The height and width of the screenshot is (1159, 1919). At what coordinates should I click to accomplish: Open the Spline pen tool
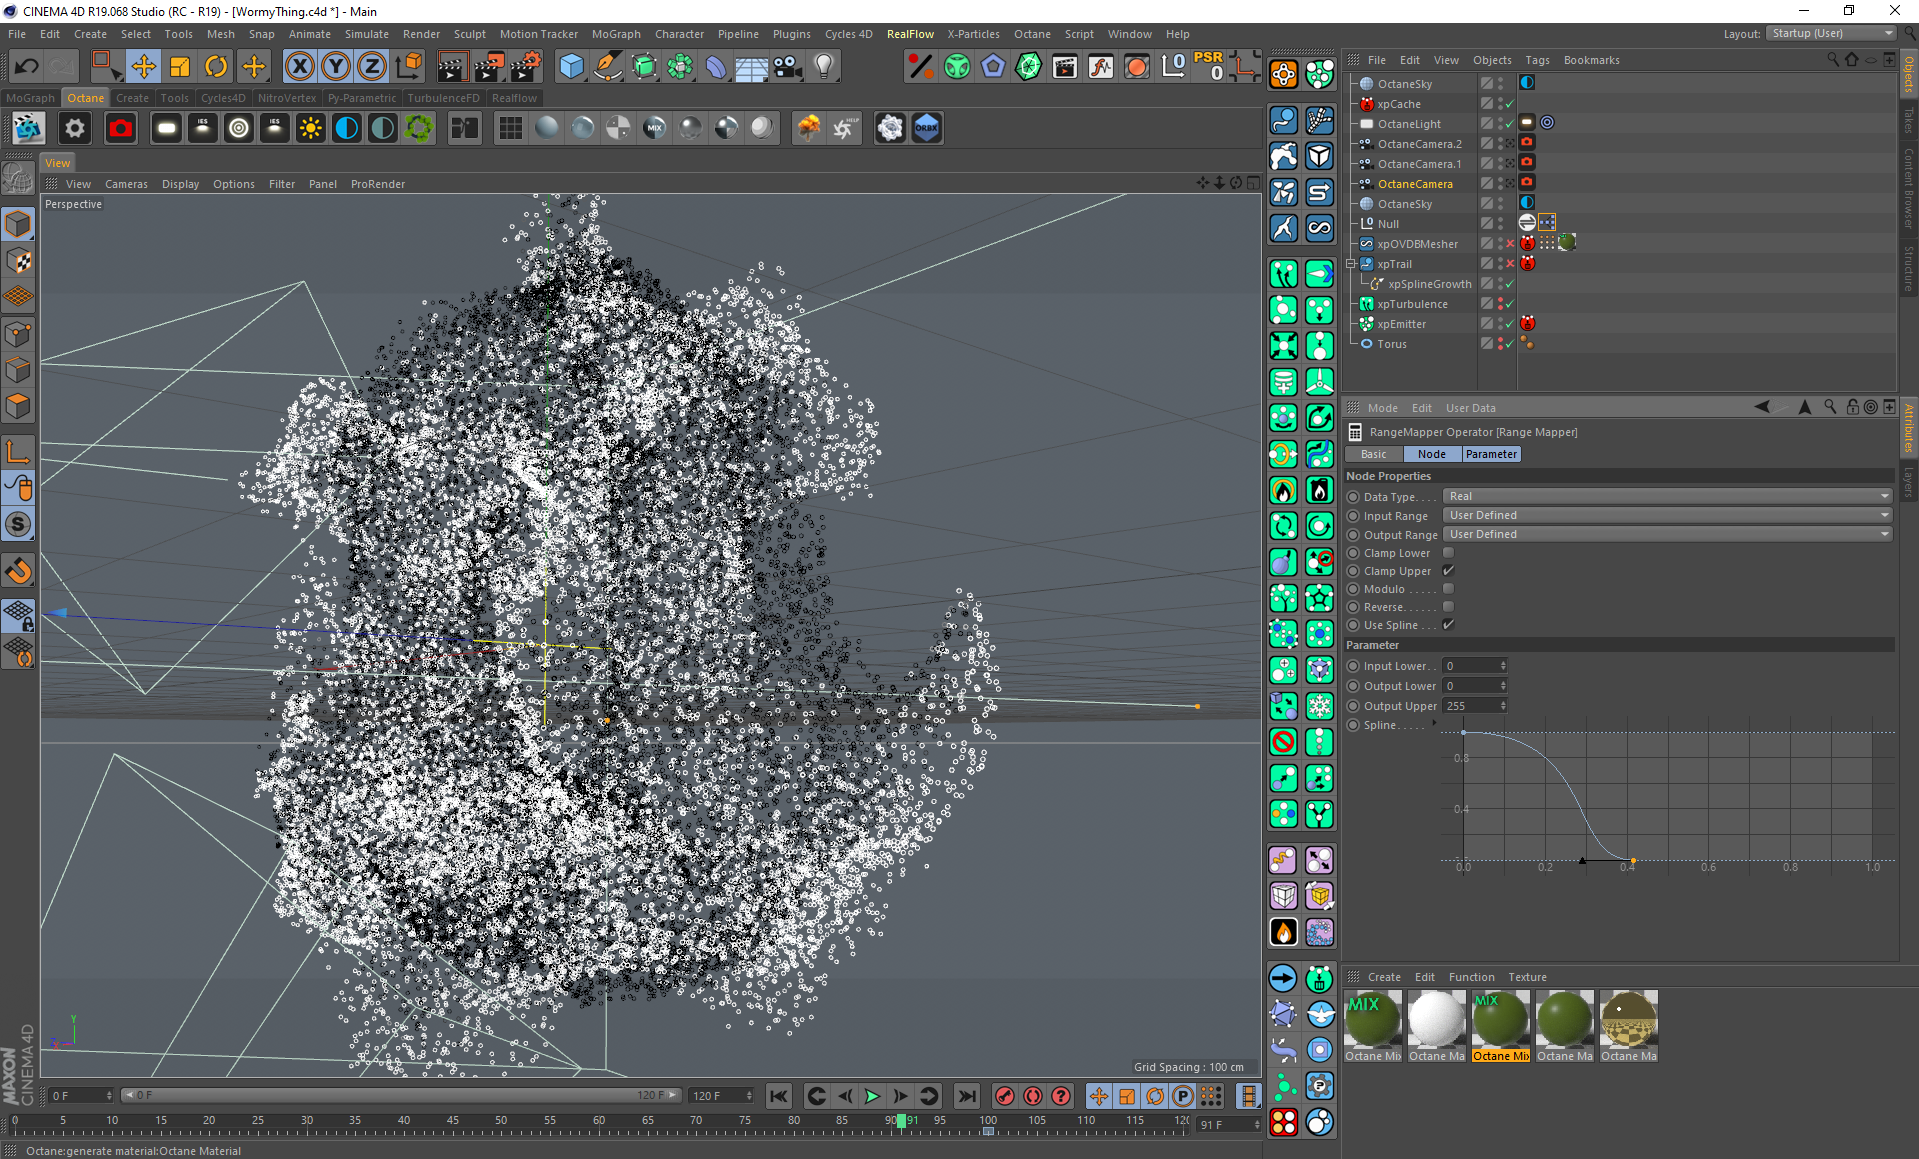607,67
